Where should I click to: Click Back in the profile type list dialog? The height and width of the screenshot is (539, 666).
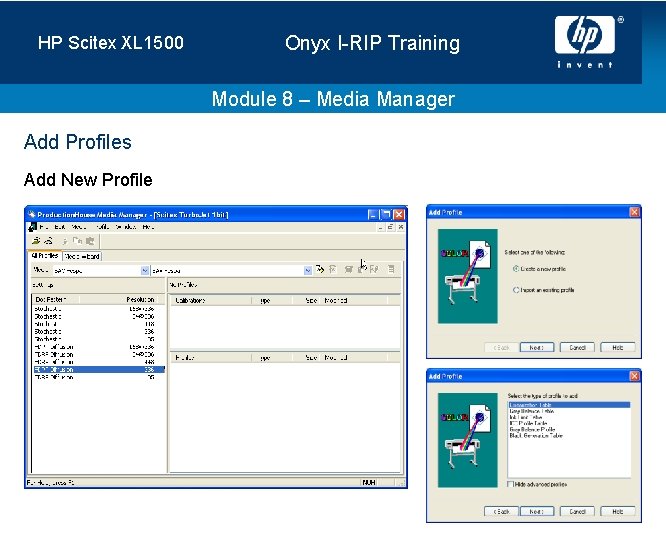coord(501,511)
